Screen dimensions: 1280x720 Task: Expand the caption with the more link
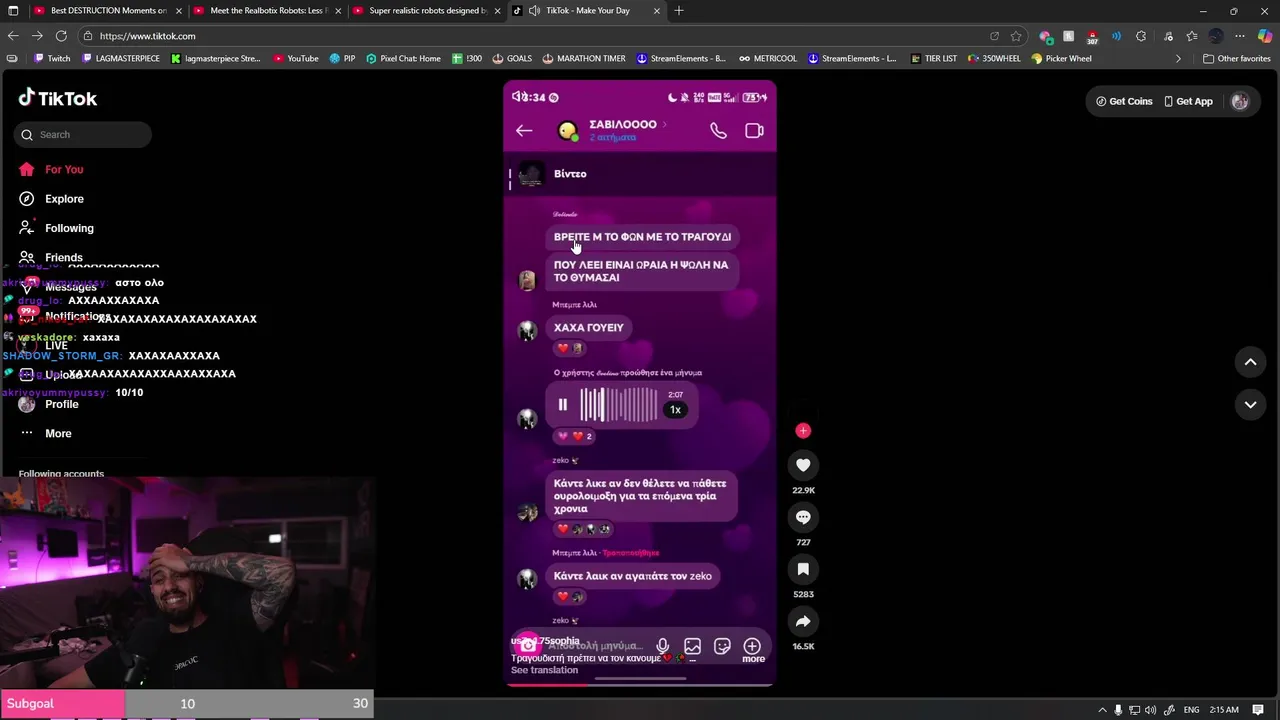(x=753, y=659)
